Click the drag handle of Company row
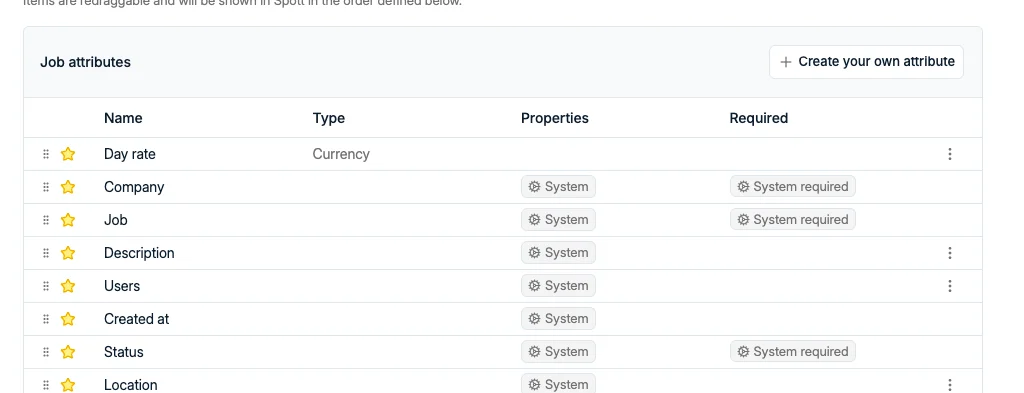Viewport: 1024px width, 393px height. [x=46, y=187]
